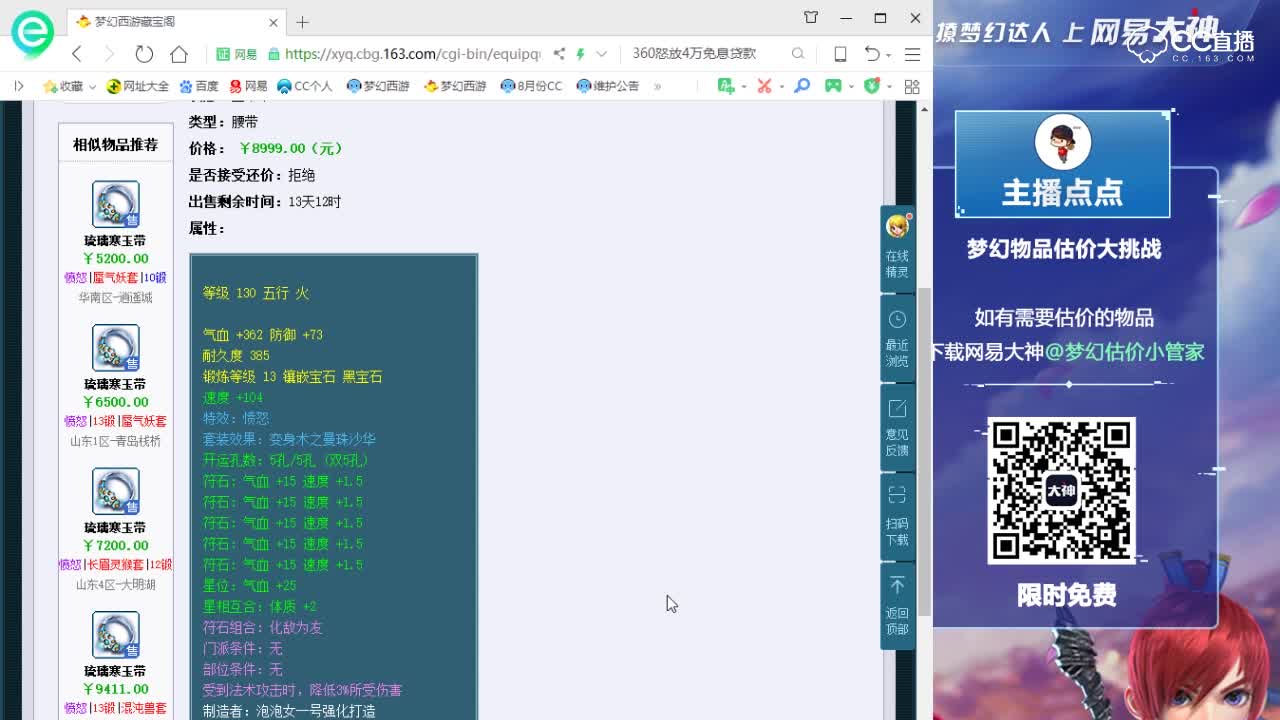Click the green shield security icon
The height and width of the screenshot is (720, 1280).
tap(871, 86)
